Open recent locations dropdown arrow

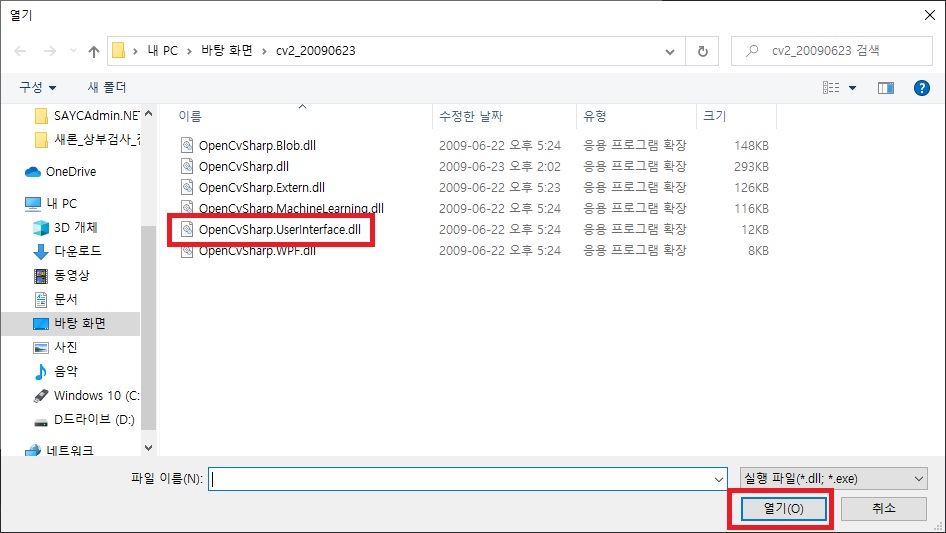point(73,51)
